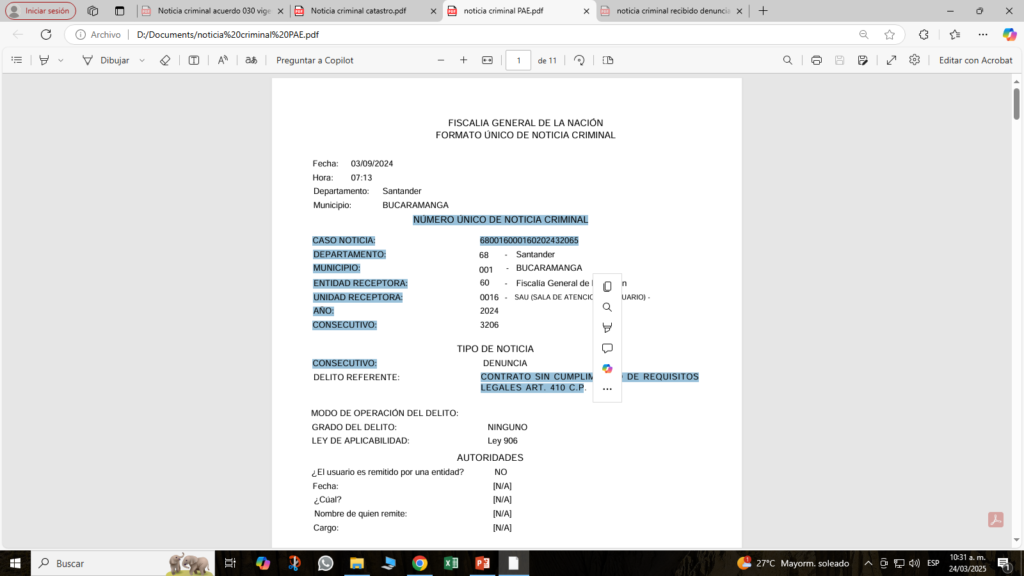Open Windows Start menu
The width and height of the screenshot is (1024, 576).
pos(15,563)
